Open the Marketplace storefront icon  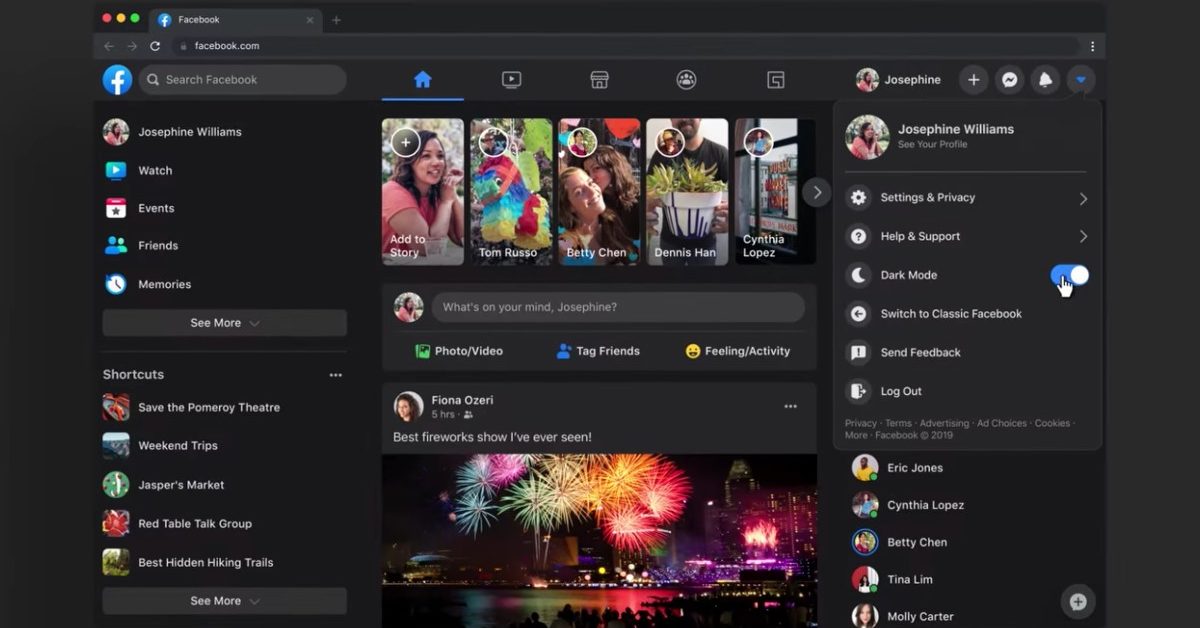click(599, 80)
